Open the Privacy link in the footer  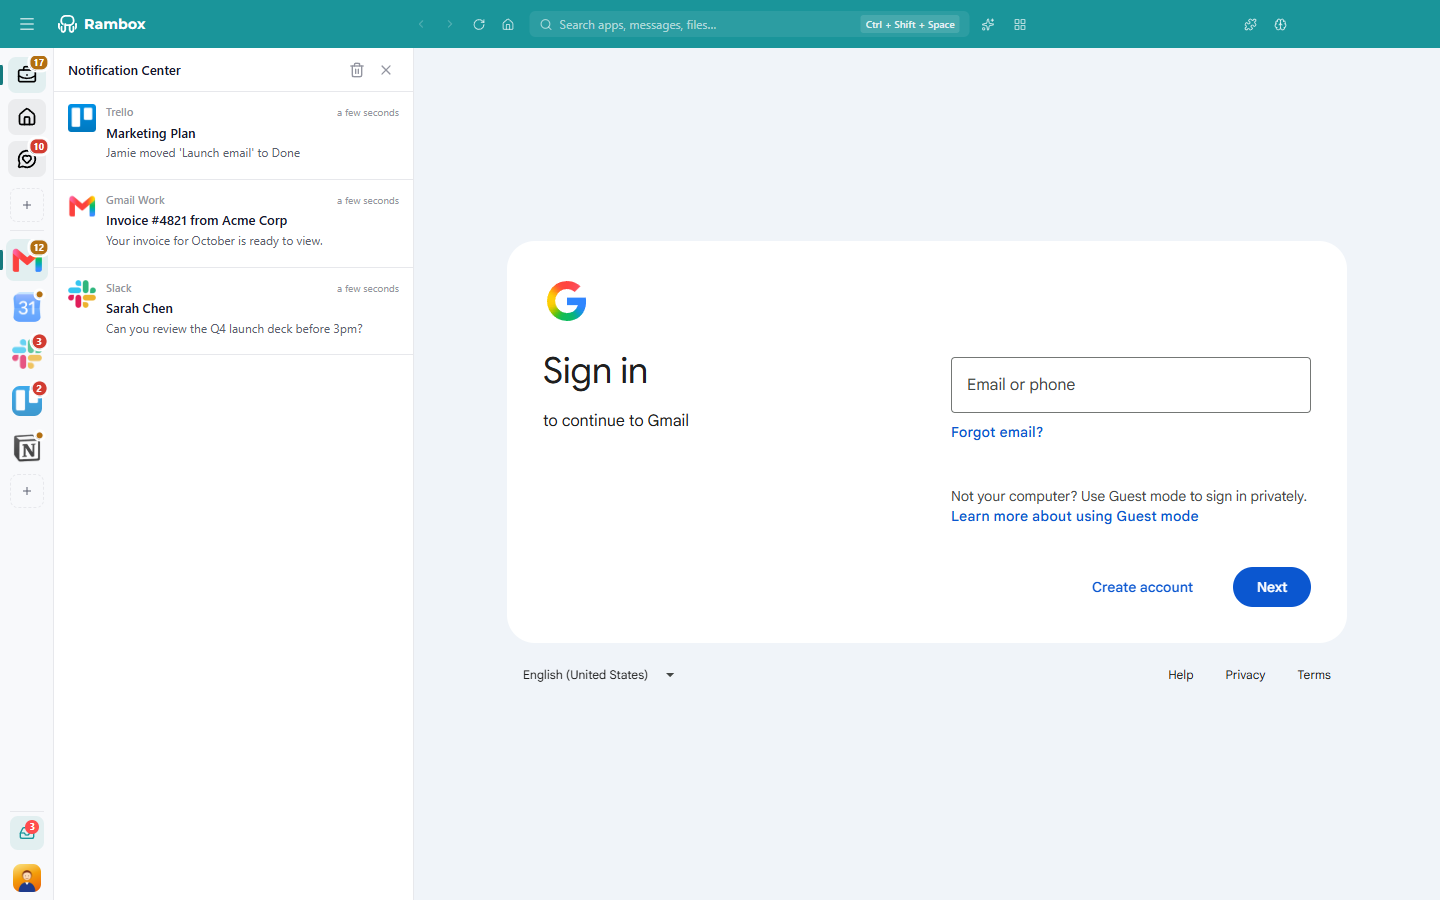click(x=1245, y=675)
